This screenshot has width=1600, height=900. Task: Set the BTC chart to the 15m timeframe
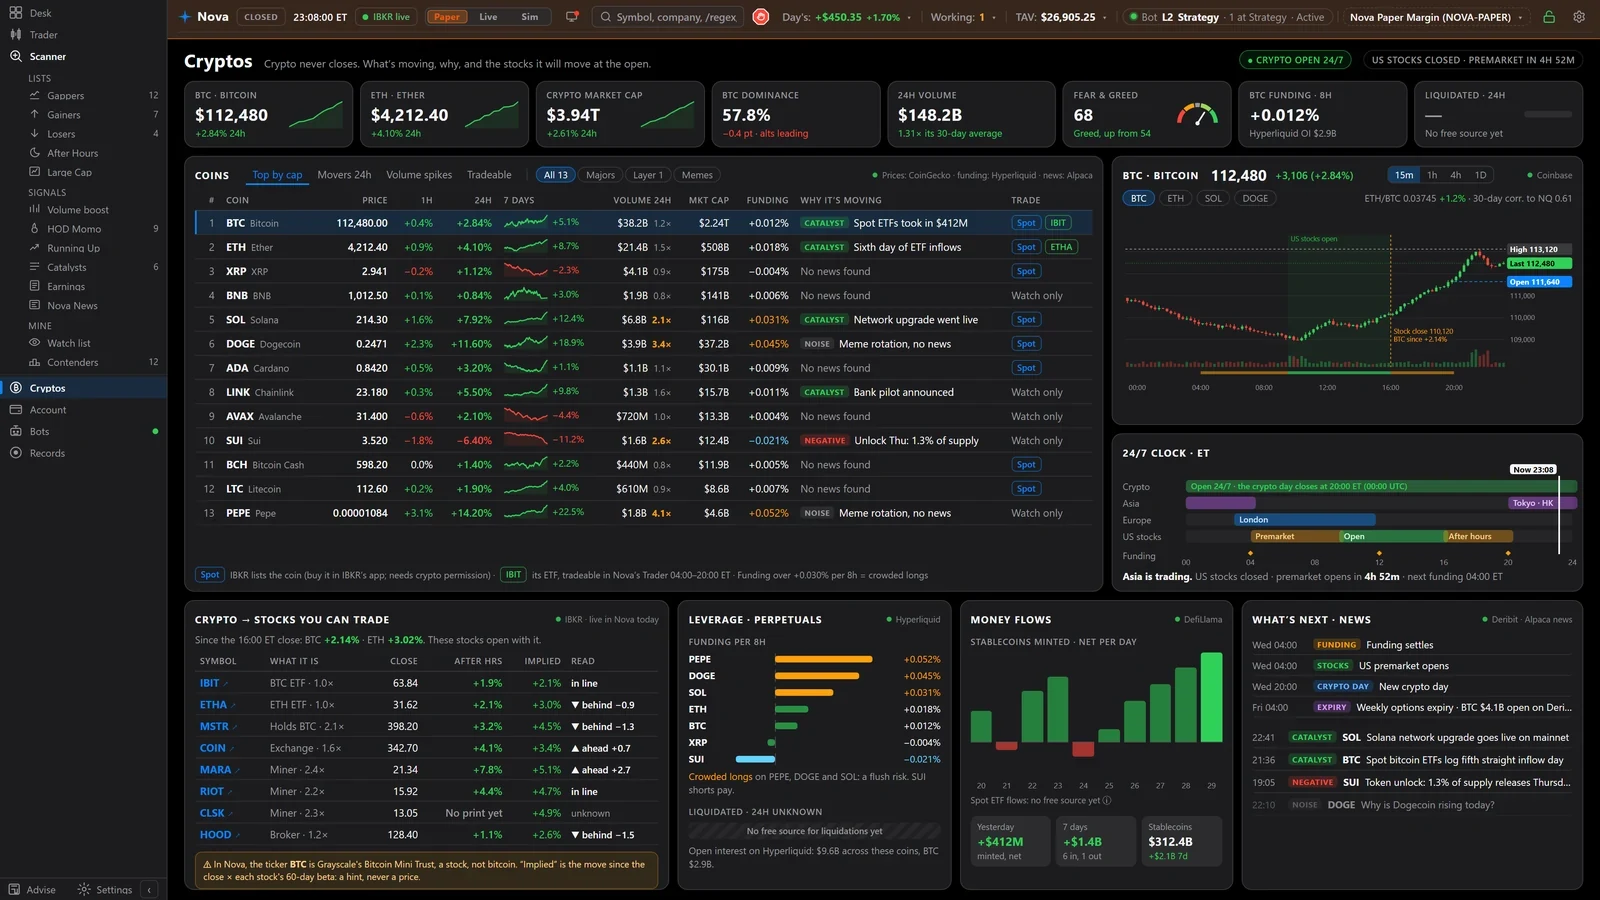pyautogui.click(x=1404, y=175)
